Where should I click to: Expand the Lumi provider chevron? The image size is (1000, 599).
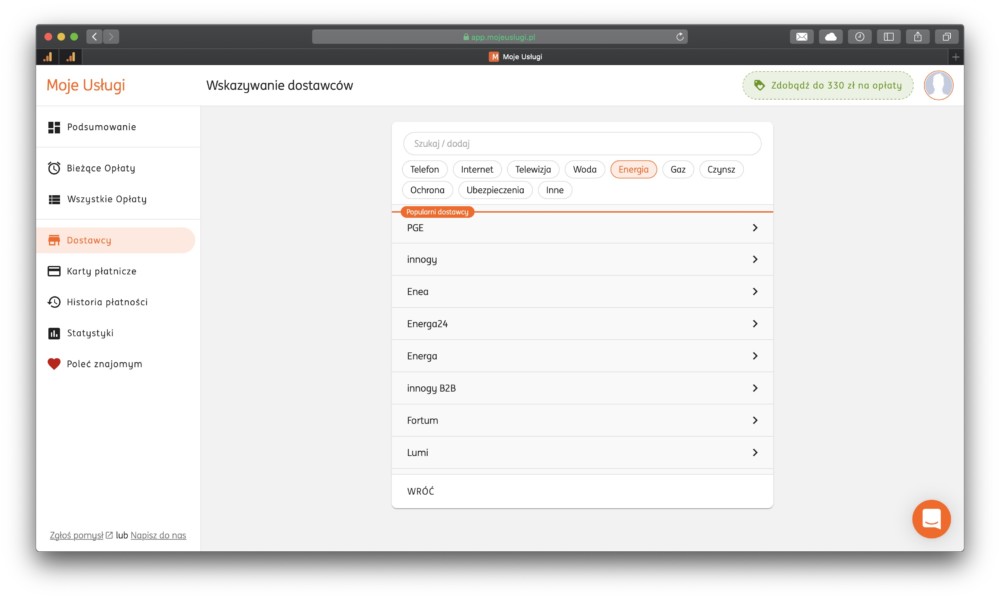pos(755,453)
